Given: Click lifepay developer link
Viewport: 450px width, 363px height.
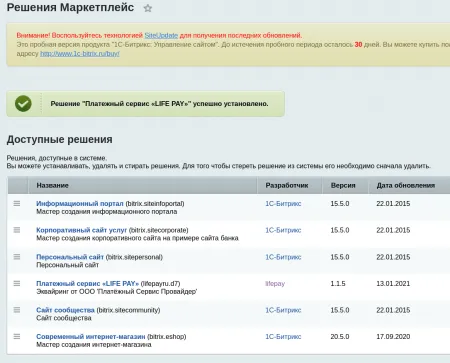Looking at the screenshot, I should [275, 284].
